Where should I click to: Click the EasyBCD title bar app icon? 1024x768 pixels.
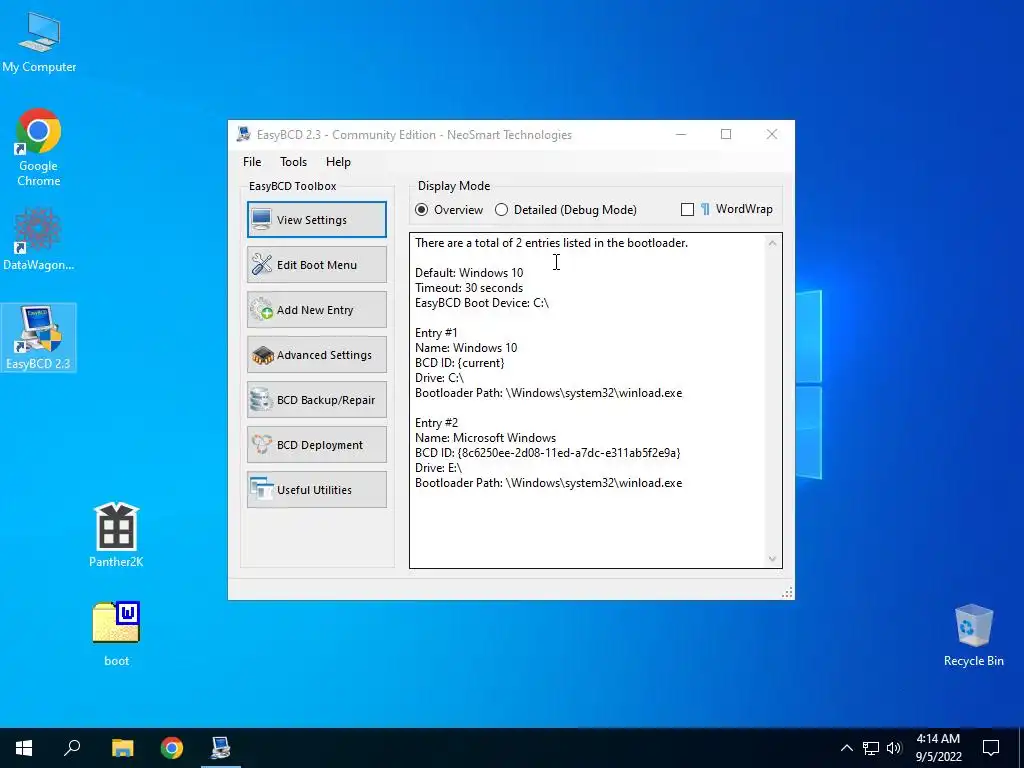click(244, 135)
